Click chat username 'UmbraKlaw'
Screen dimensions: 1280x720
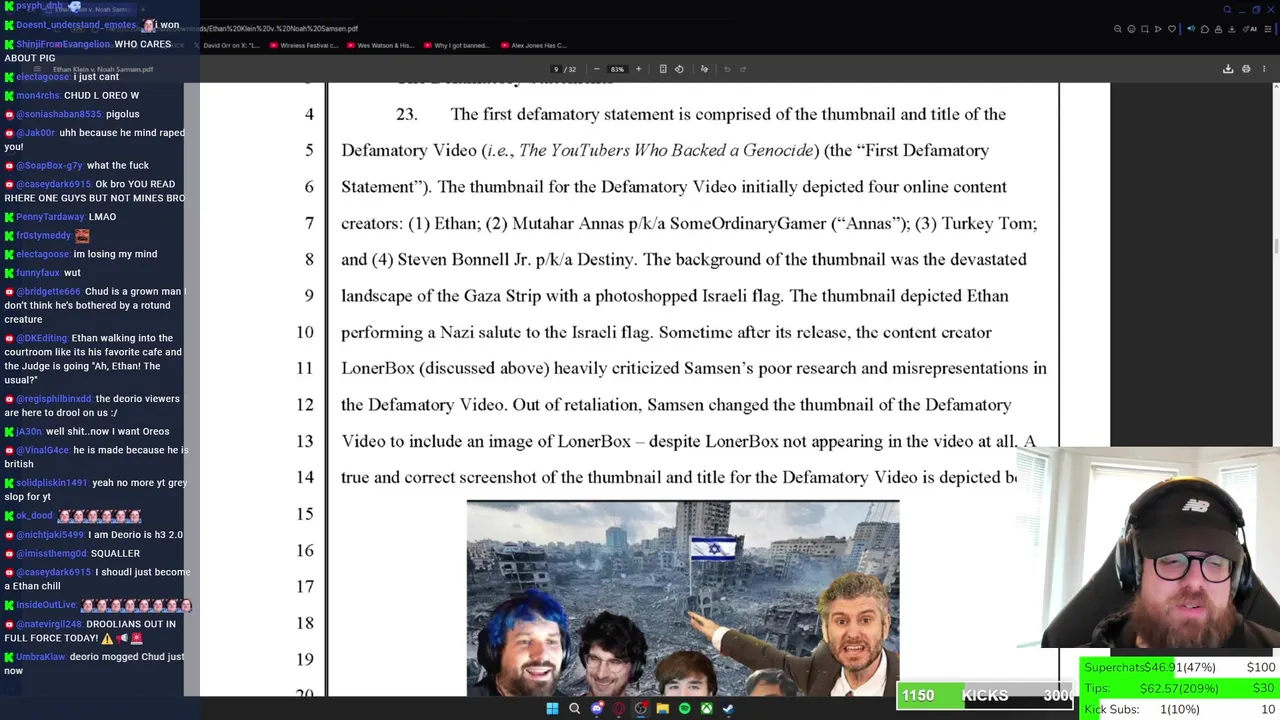coord(40,657)
